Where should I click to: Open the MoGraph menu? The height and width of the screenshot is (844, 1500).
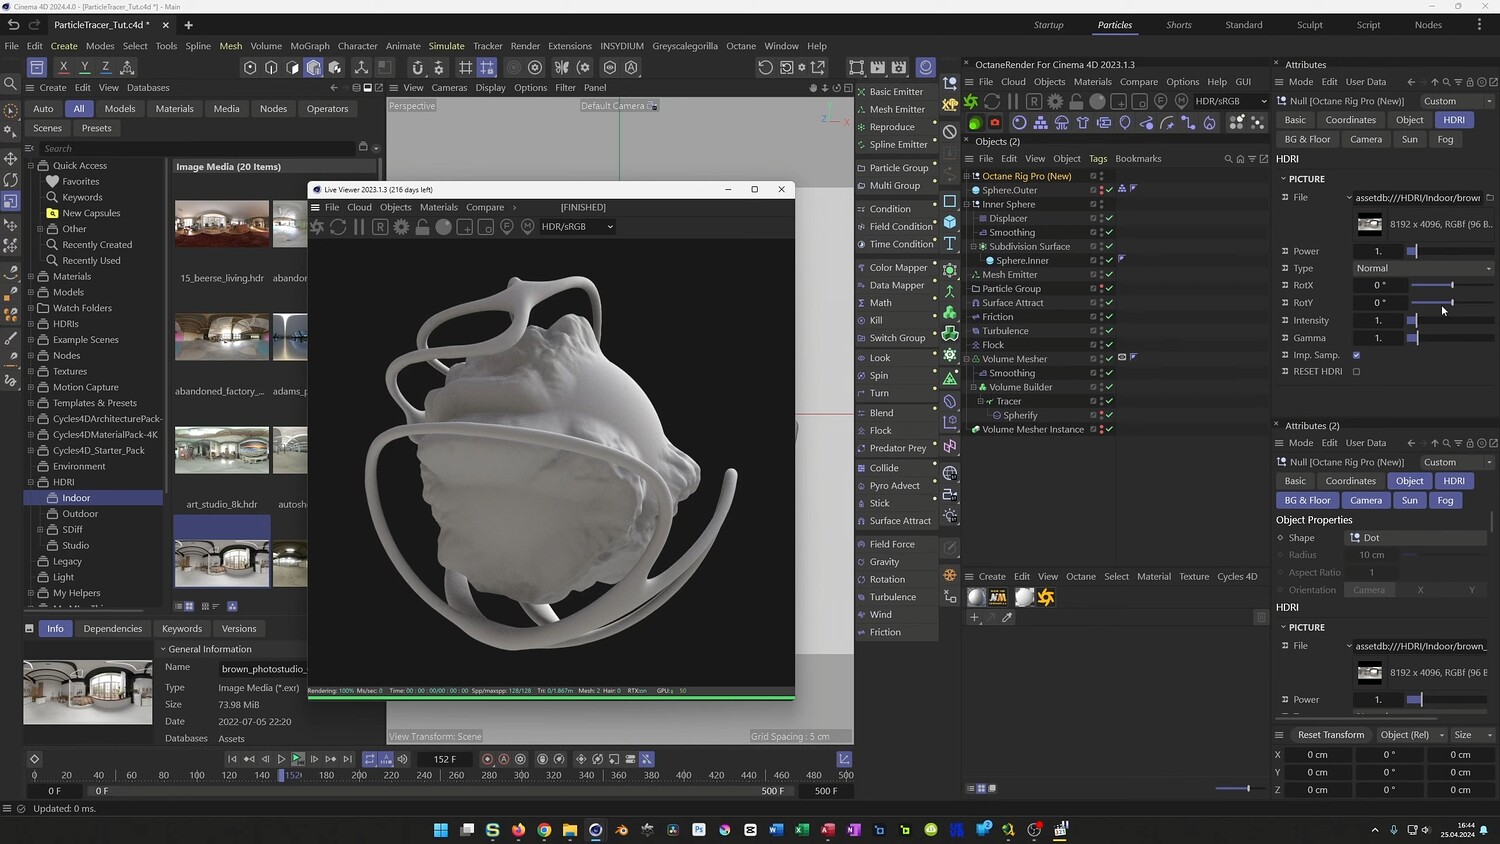pos(309,46)
